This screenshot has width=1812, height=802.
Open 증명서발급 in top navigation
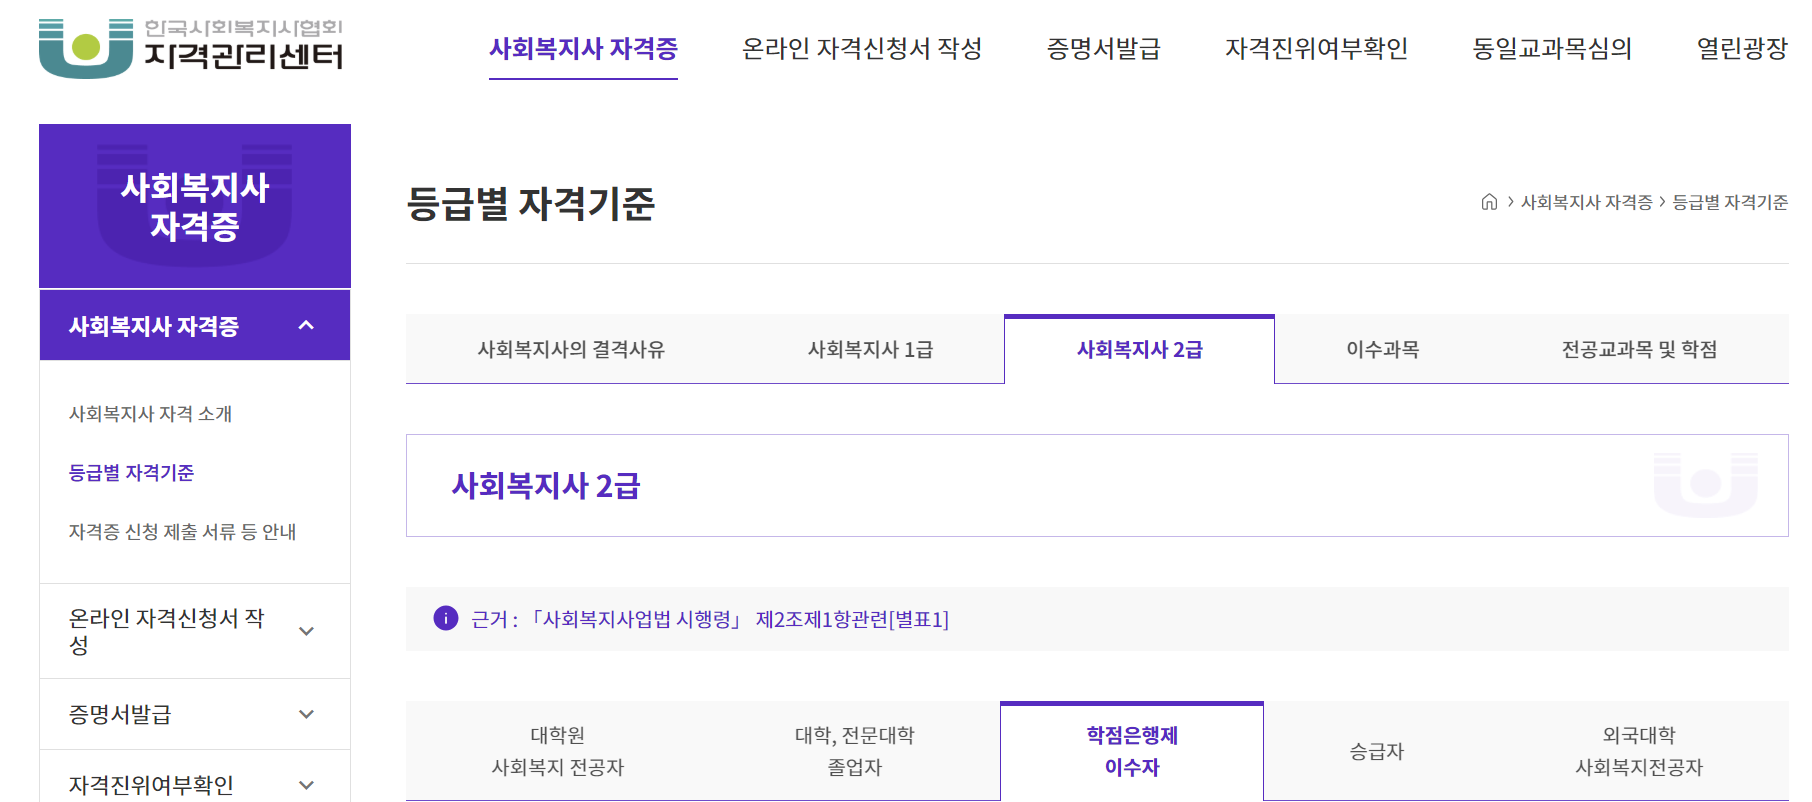pyautogui.click(x=1103, y=48)
